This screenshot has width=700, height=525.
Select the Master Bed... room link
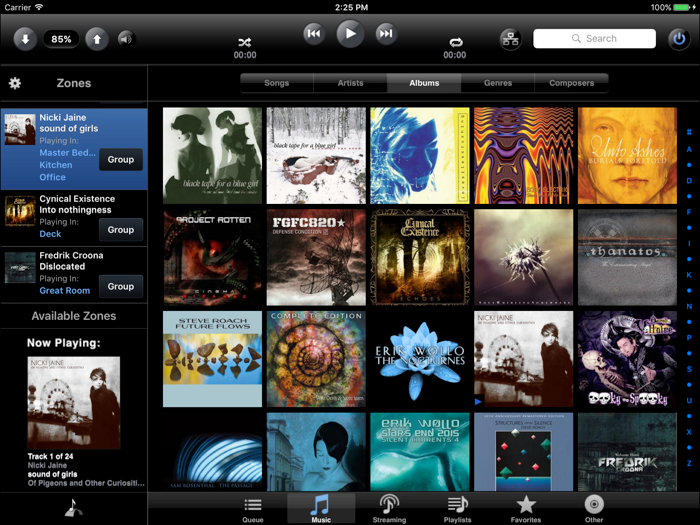[67, 153]
